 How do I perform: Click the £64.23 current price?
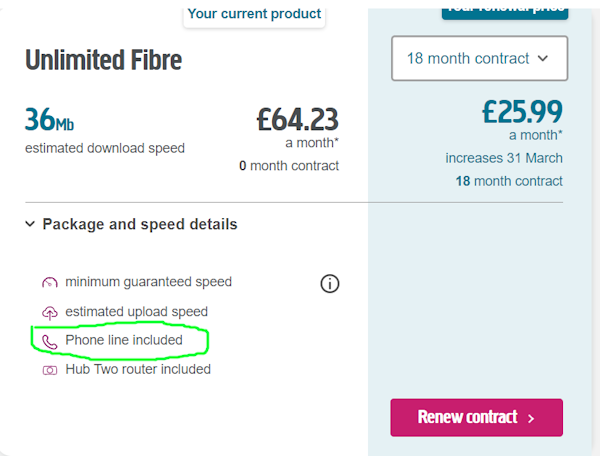coord(297,119)
